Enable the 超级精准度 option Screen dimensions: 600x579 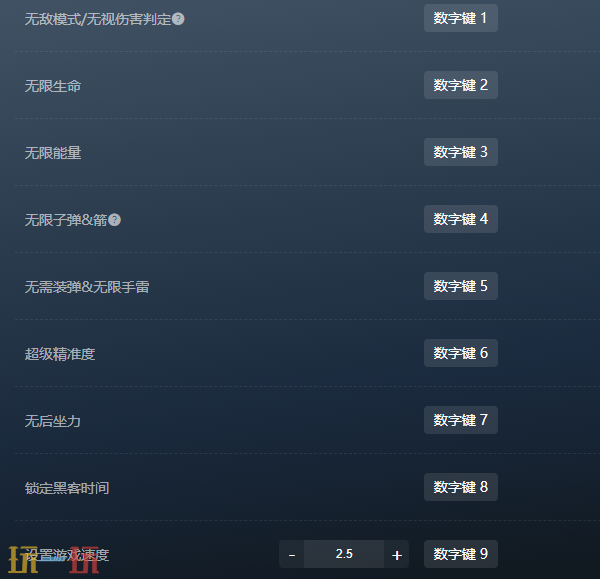pyautogui.click(x=60, y=354)
